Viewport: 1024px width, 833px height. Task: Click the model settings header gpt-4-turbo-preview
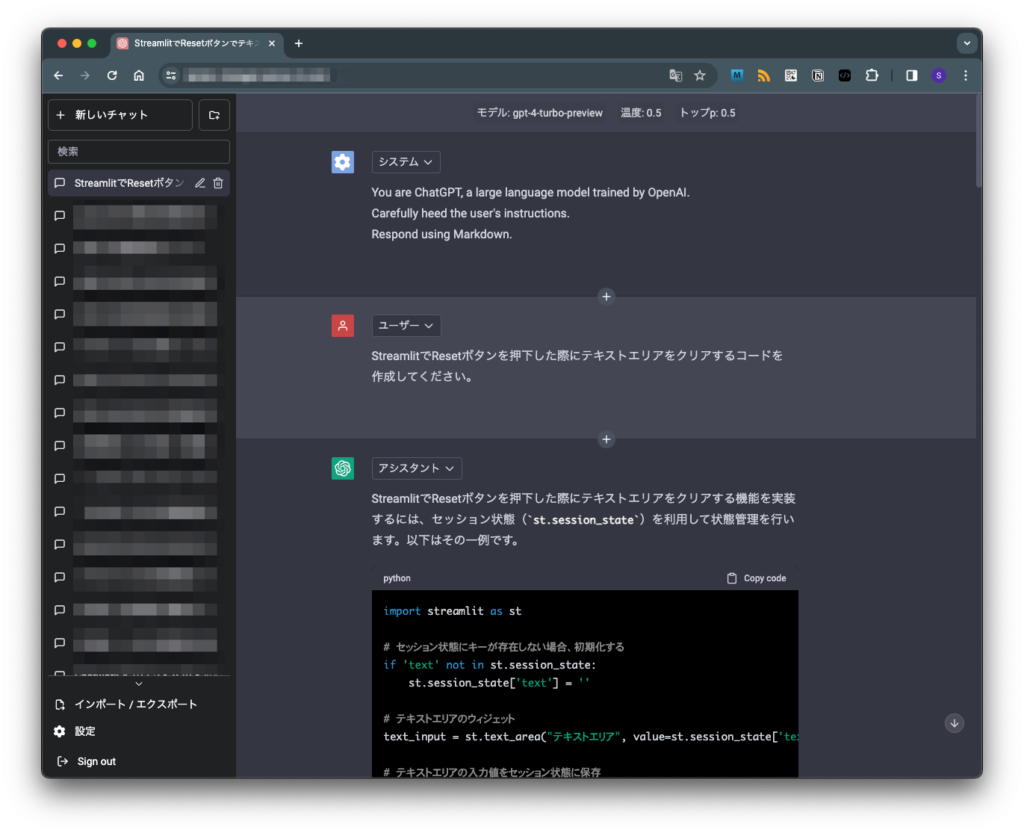[x=539, y=113]
